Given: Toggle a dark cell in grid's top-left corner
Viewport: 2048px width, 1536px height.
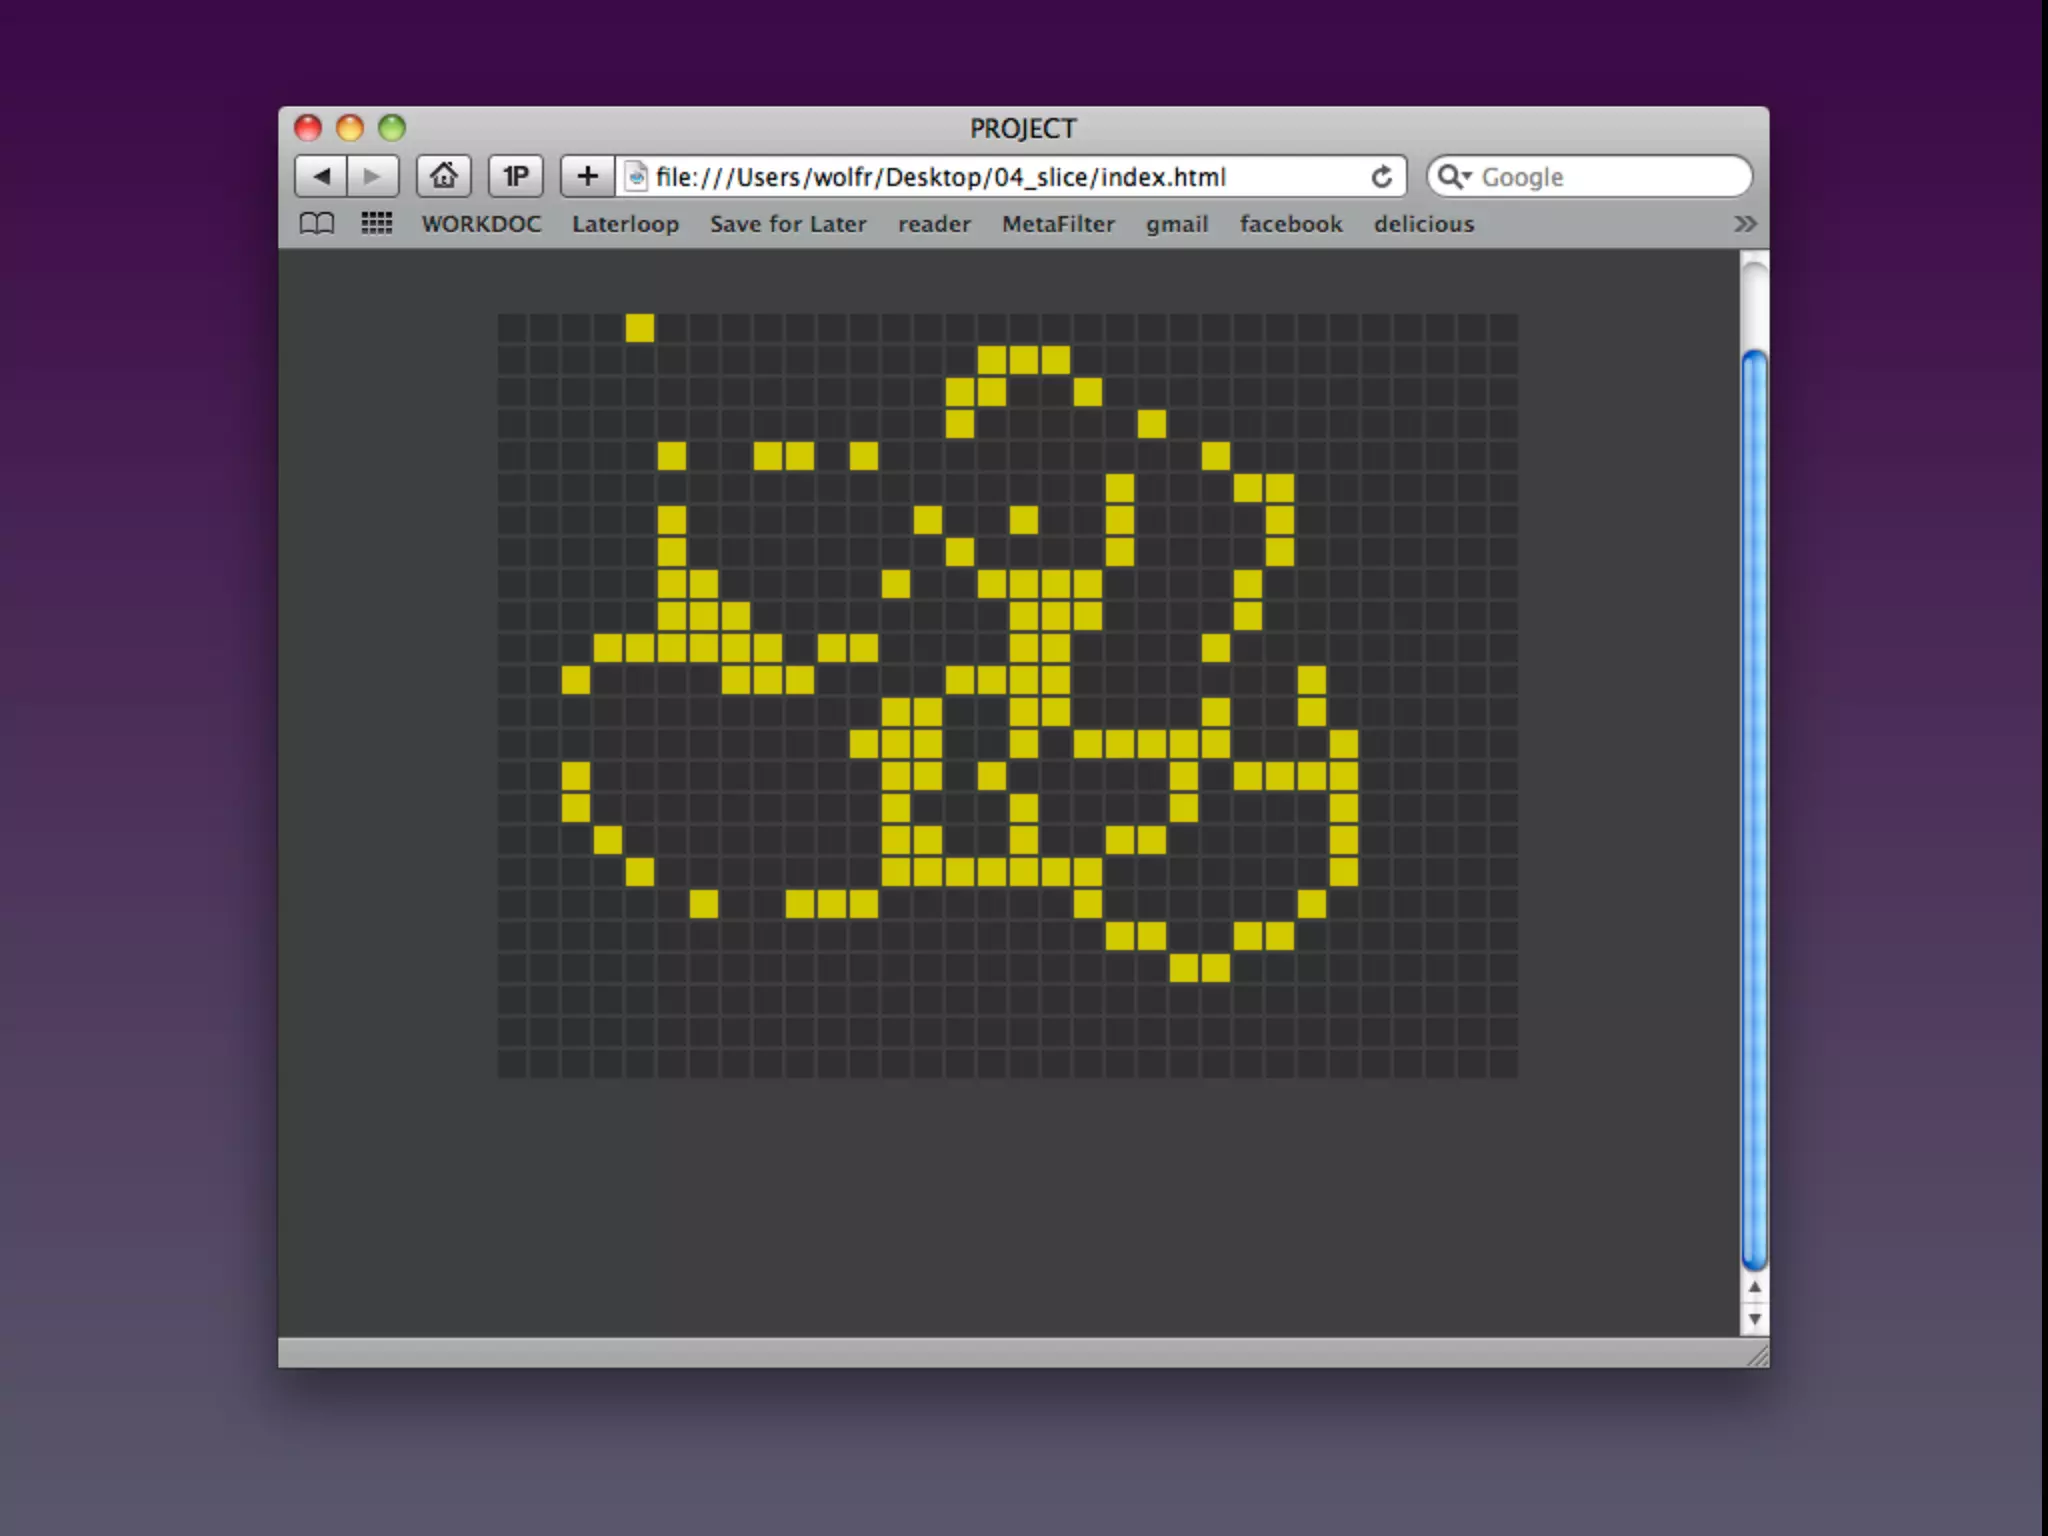Looking at the screenshot, I should 512,328.
